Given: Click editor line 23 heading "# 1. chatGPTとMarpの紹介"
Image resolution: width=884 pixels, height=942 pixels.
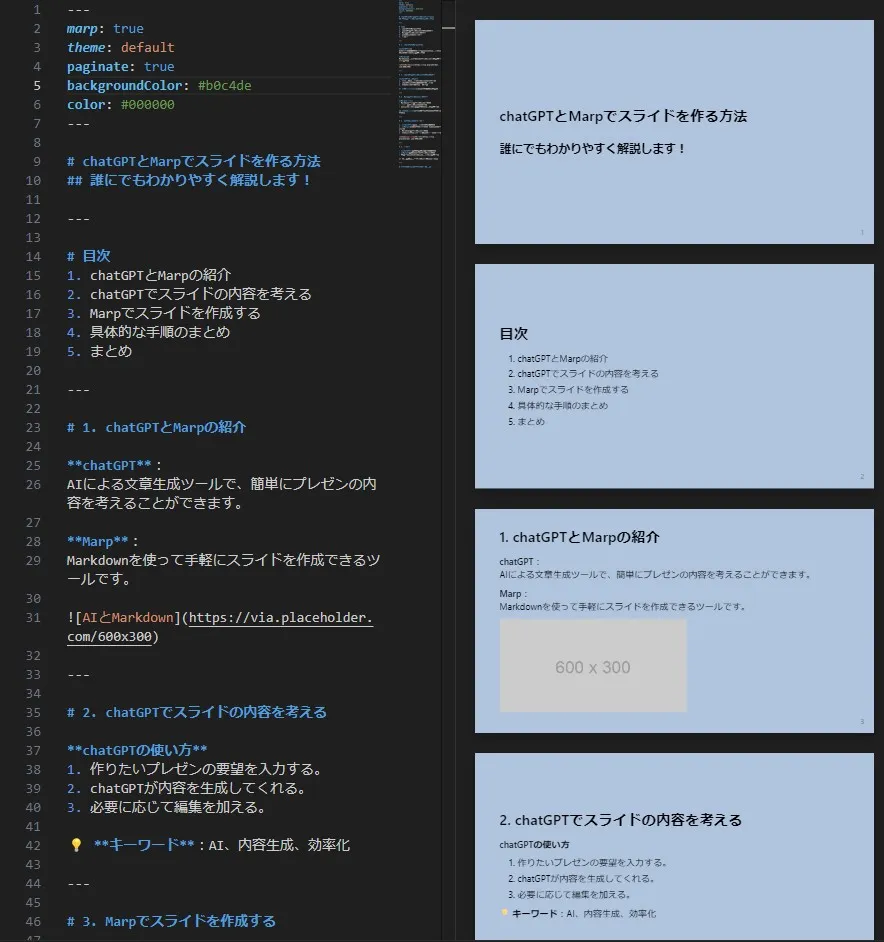Looking at the screenshot, I should 156,428.
